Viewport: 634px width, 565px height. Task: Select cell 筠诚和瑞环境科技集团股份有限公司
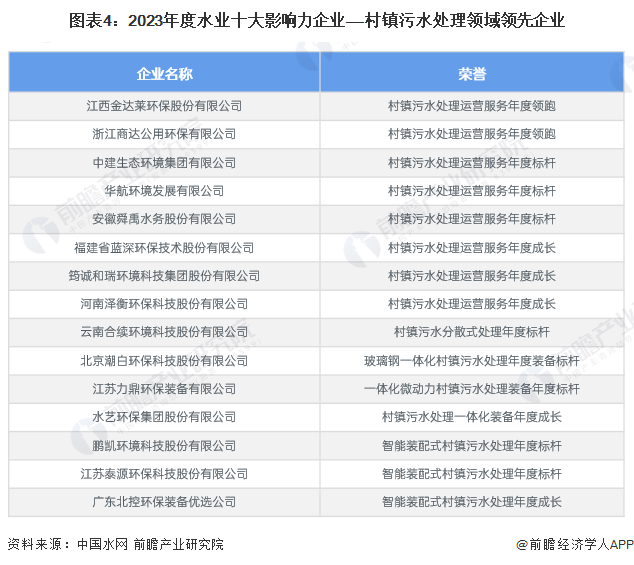[164, 276]
